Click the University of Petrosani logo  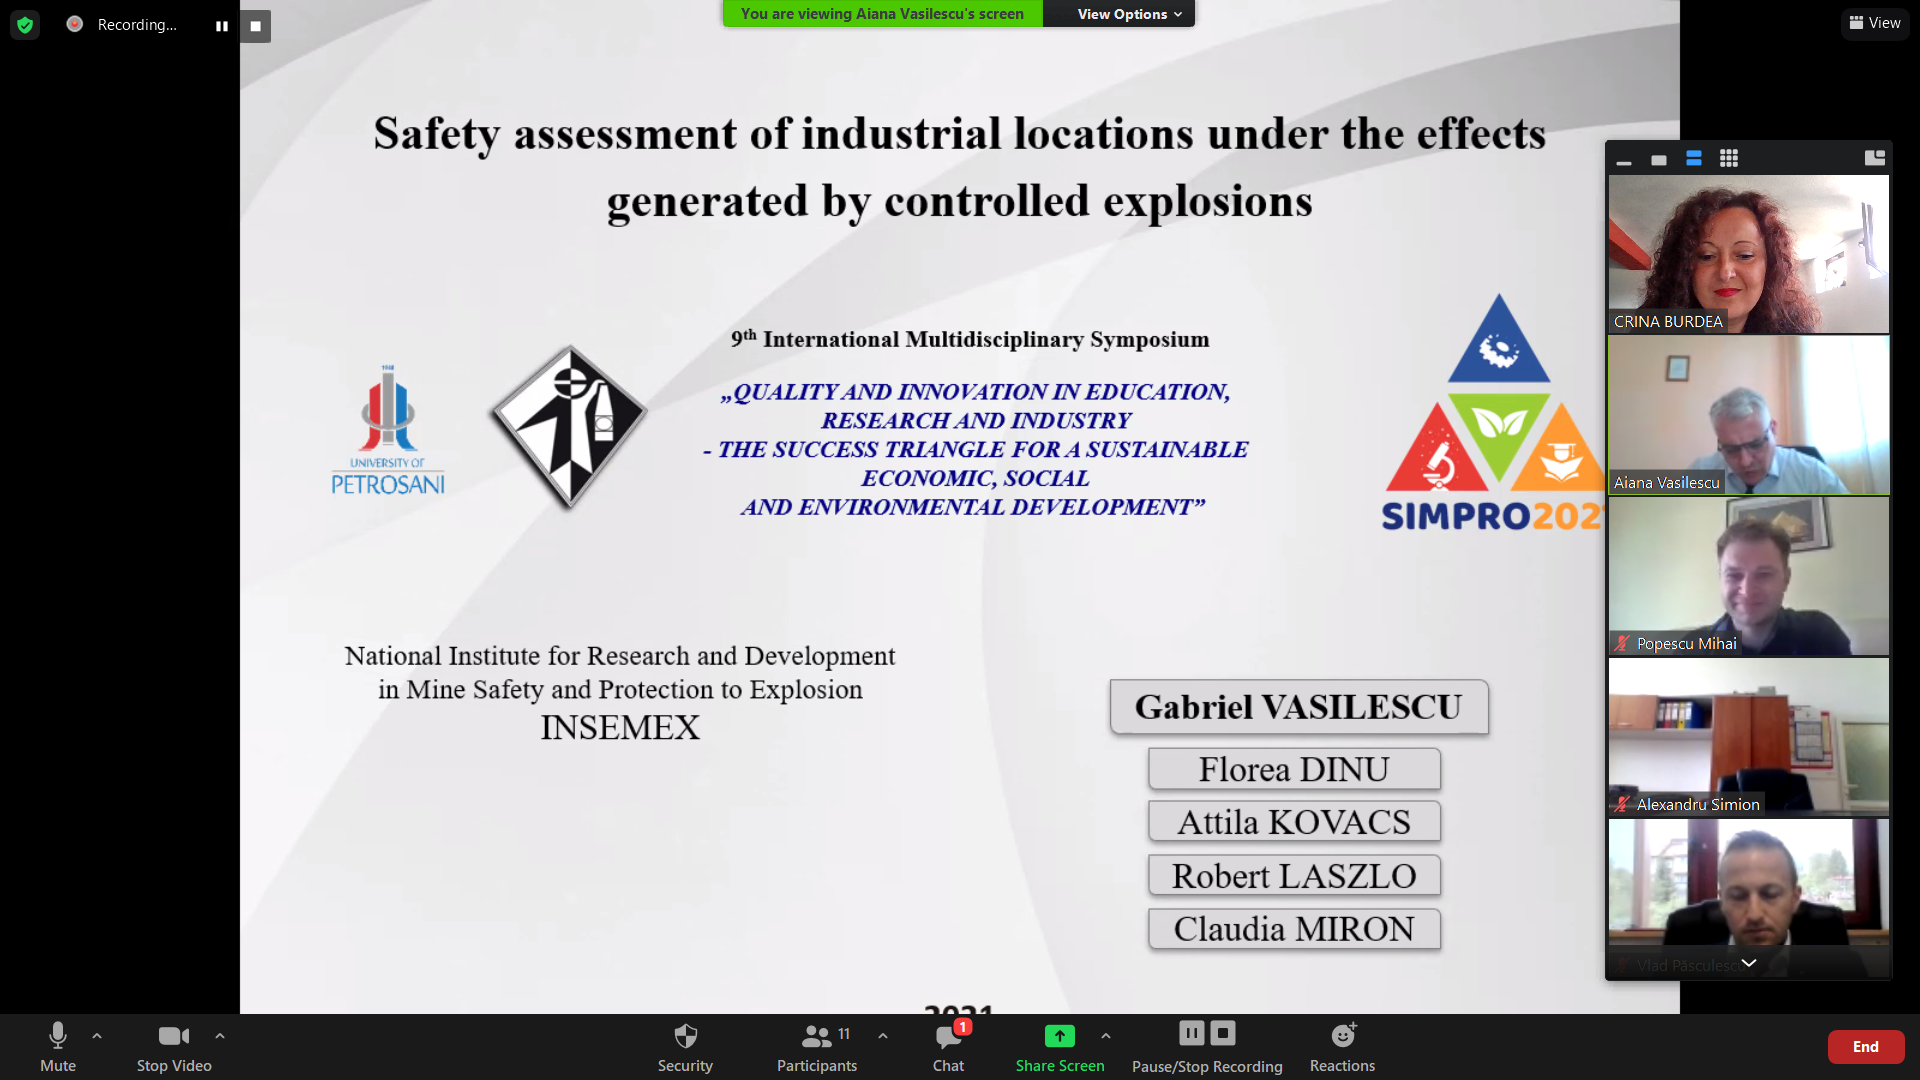pos(388,430)
